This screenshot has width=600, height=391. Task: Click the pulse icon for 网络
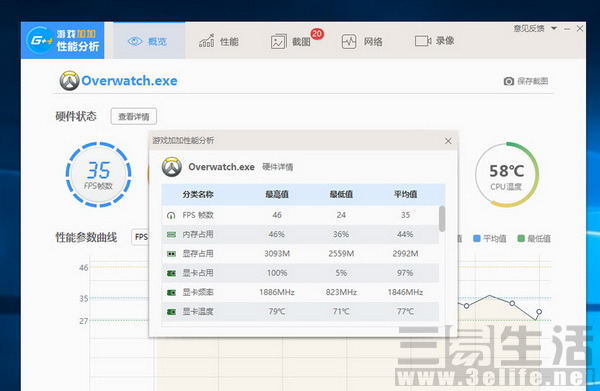tap(349, 41)
